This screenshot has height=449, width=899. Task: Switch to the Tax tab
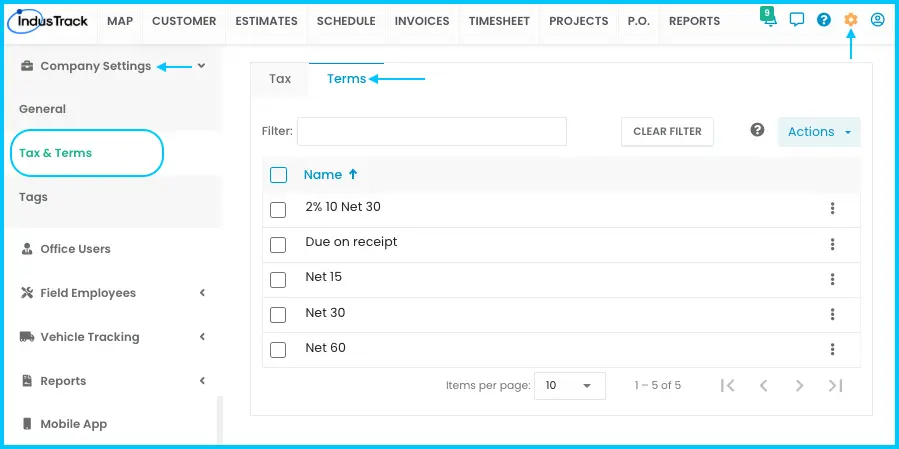pos(280,79)
